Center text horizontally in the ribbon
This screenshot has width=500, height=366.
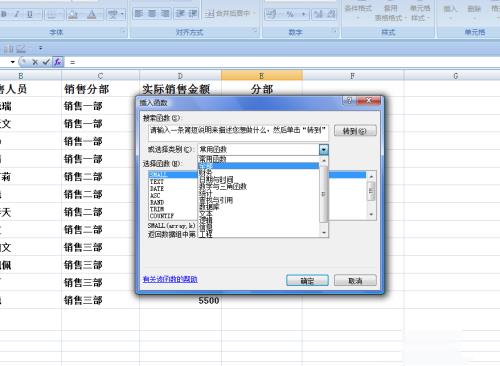[x=152, y=14]
